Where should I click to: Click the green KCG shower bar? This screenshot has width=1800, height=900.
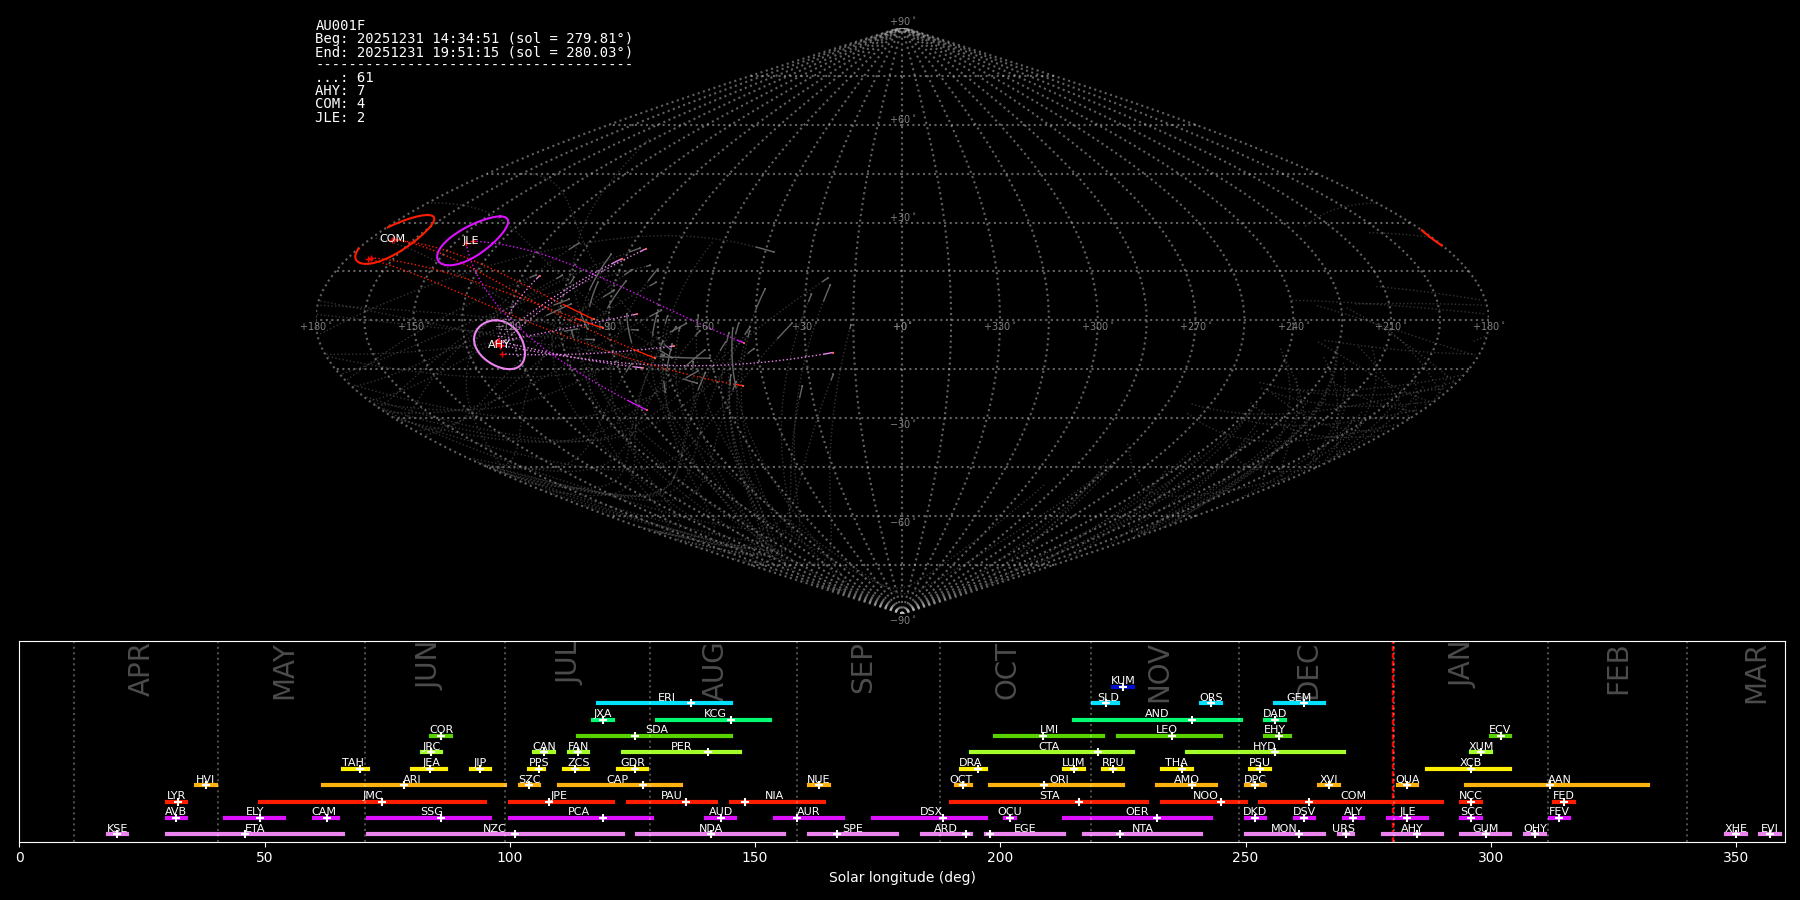[713, 720]
